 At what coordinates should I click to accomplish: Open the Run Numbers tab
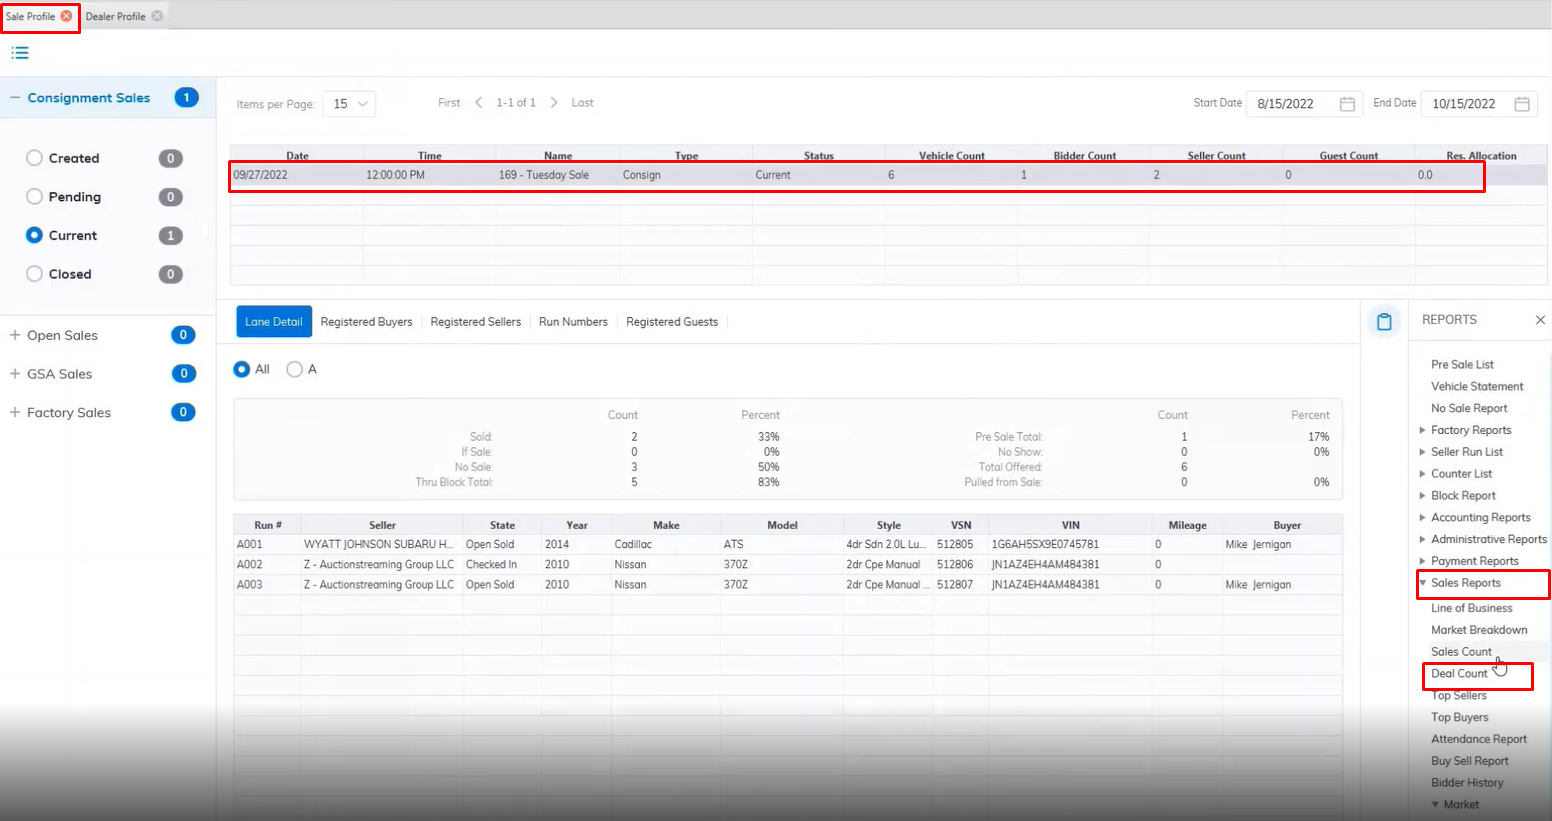pyautogui.click(x=573, y=322)
